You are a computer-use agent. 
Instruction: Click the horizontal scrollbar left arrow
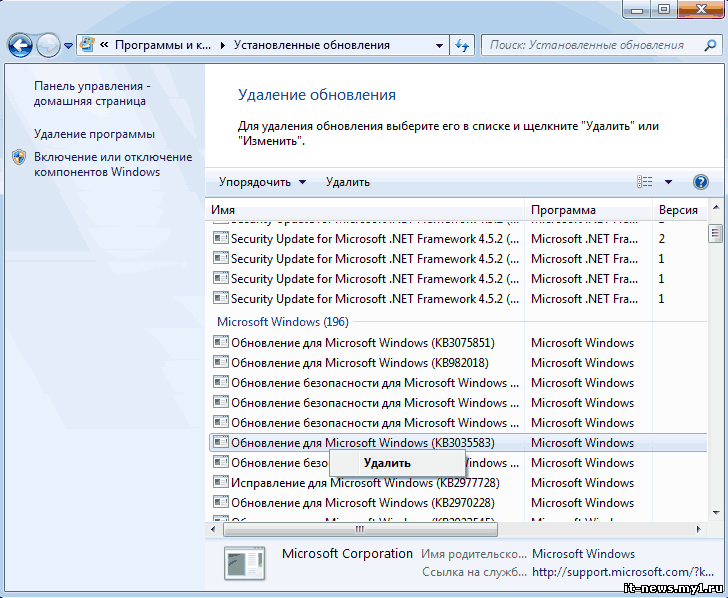click(213, 529)
